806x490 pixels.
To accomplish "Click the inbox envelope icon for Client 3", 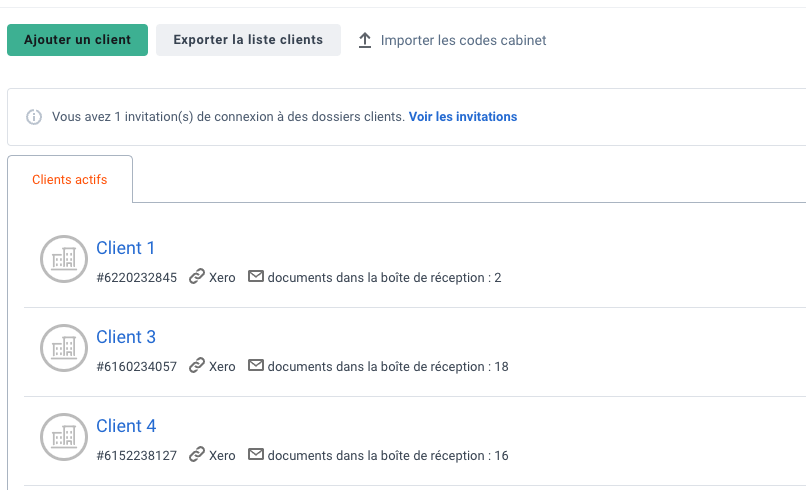I will tap(255, 366).
